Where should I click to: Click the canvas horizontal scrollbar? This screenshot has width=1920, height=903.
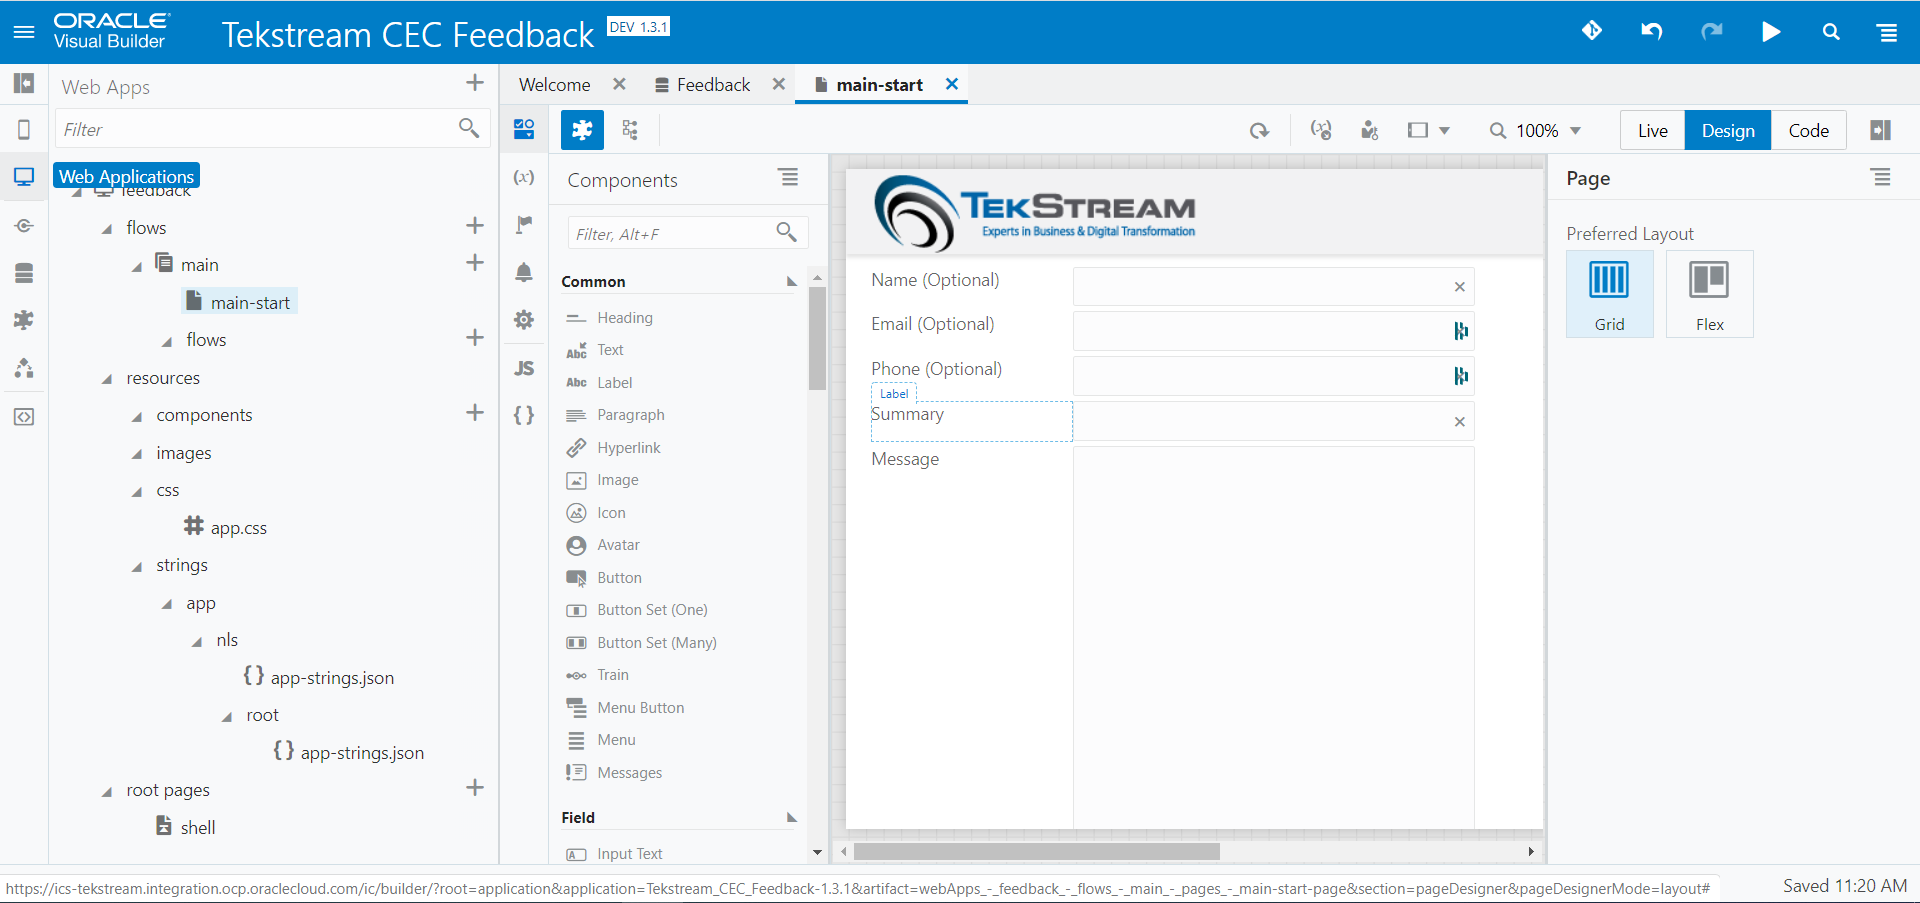point(1037,852)
